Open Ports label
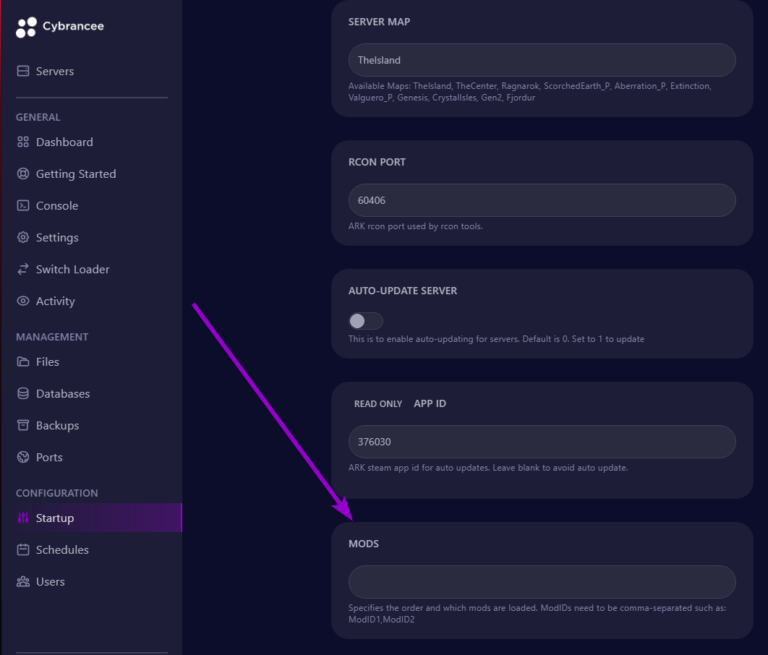This screenshot has width=768, height=655. [x=49, y=457]
